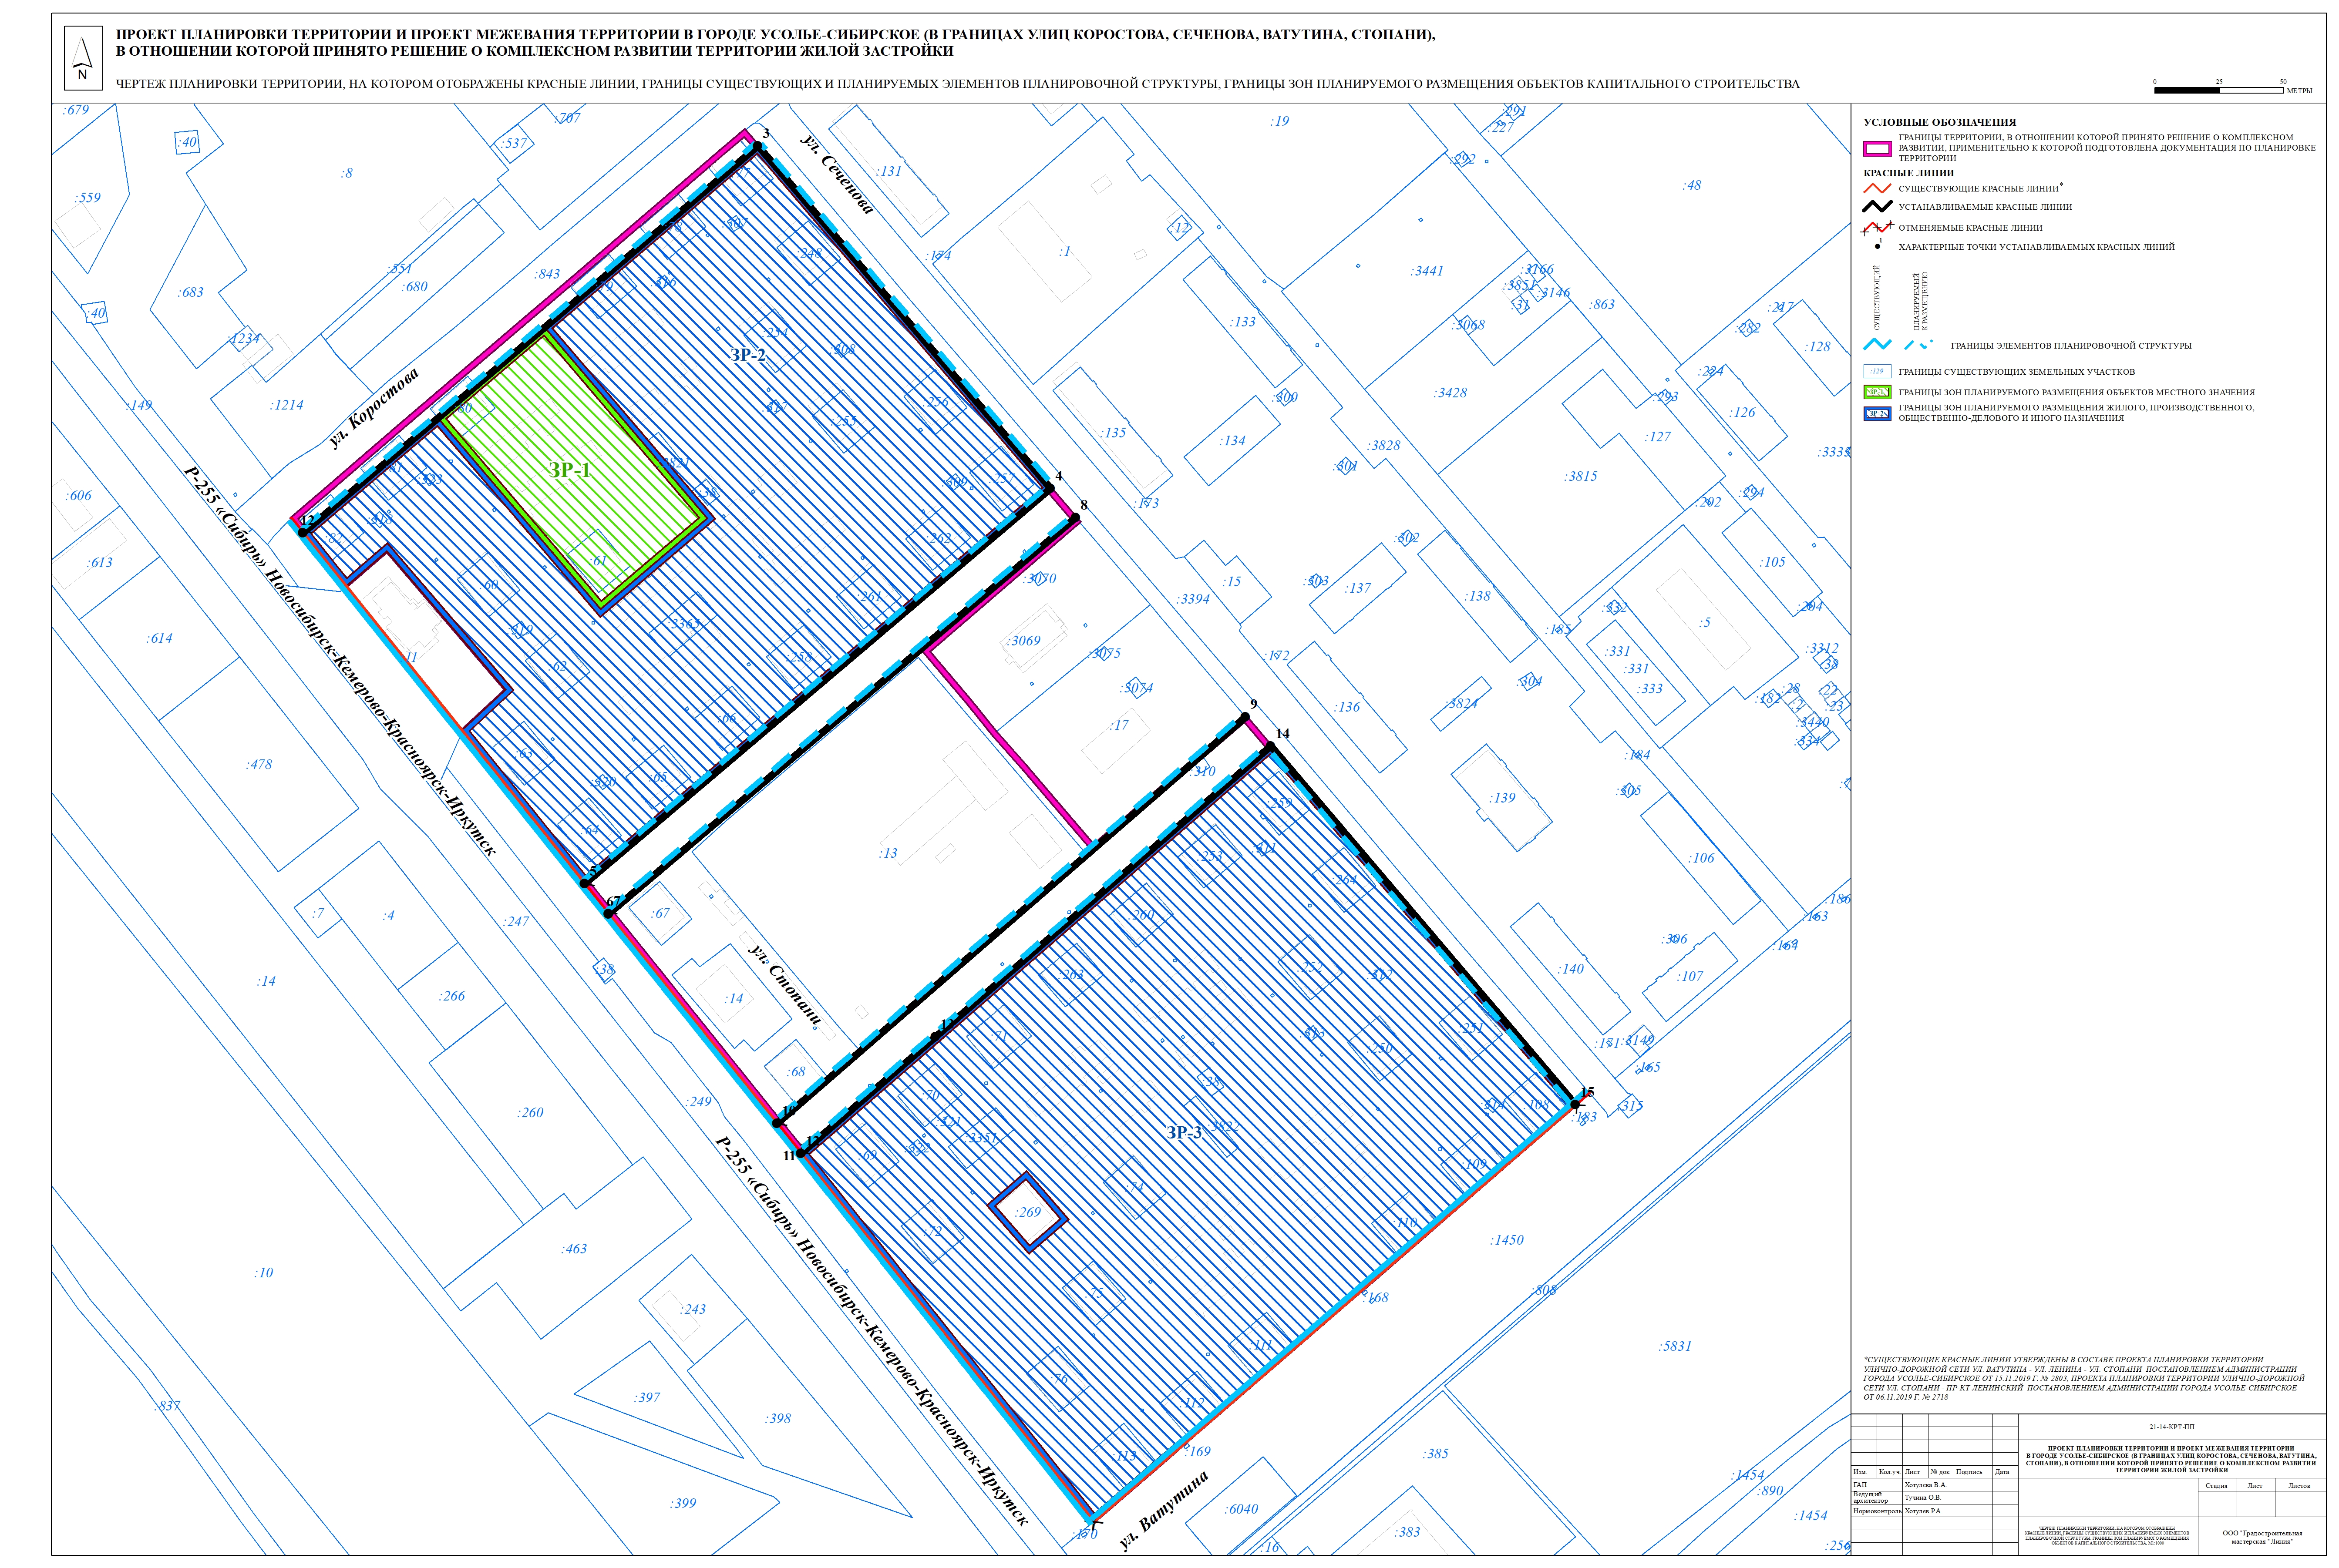The width and height of the screenshot is (2339, 1568).
Task: Click parcel number :1214
Action: [x=286, y=405]
